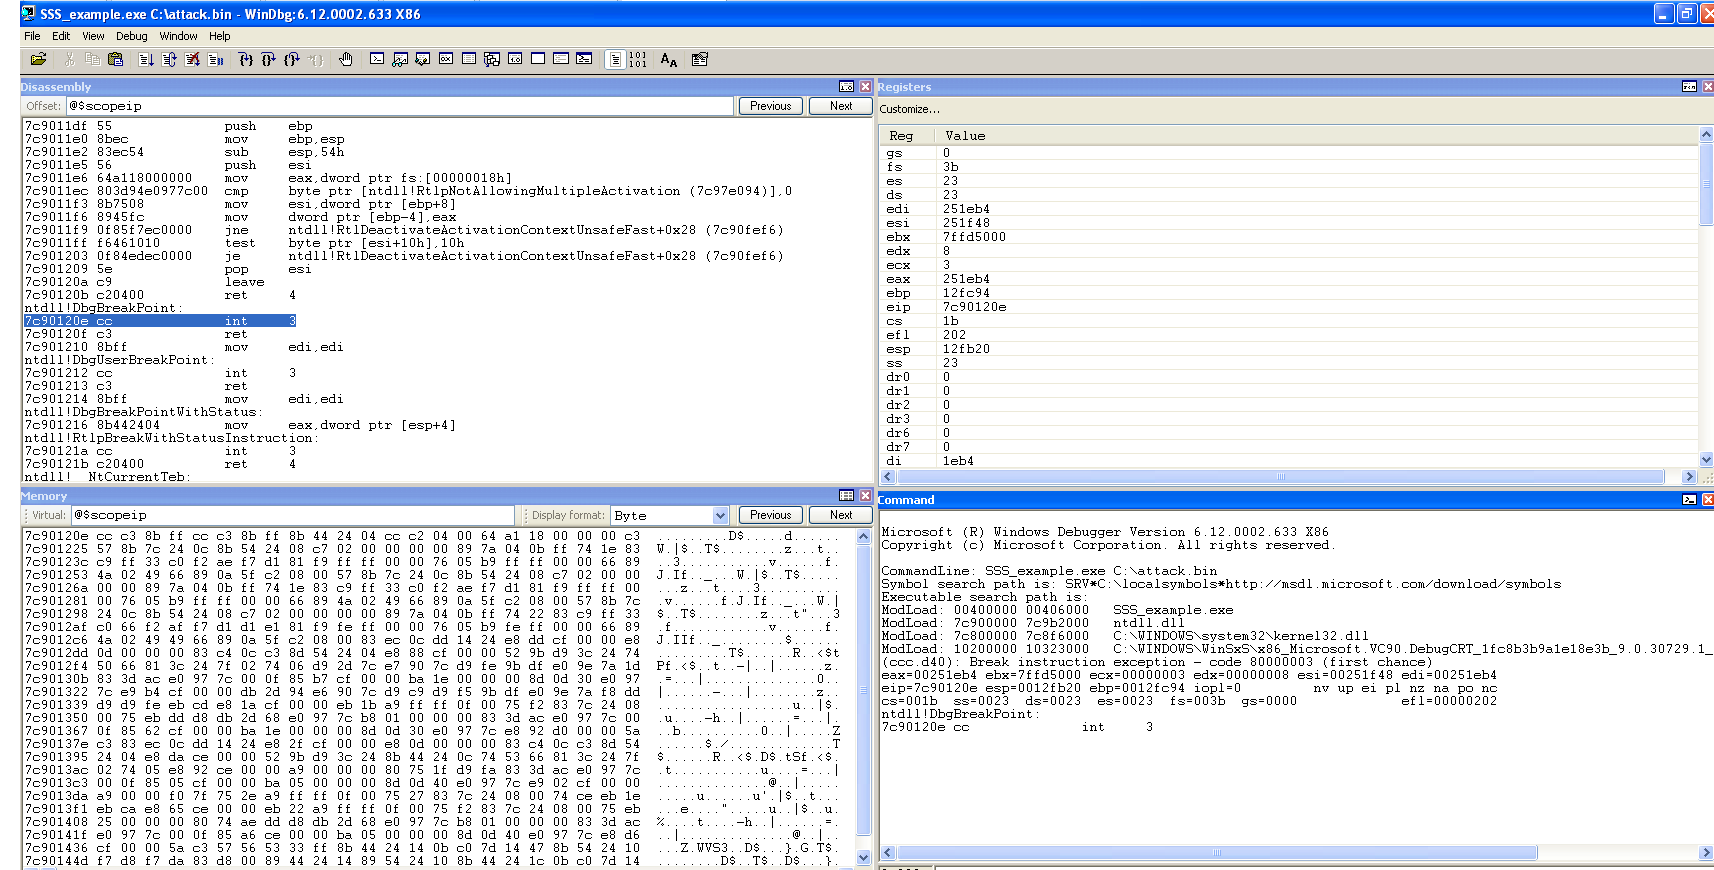
Task: Click the Memory panel scrollbar down arrow
Action: point(864,858)
